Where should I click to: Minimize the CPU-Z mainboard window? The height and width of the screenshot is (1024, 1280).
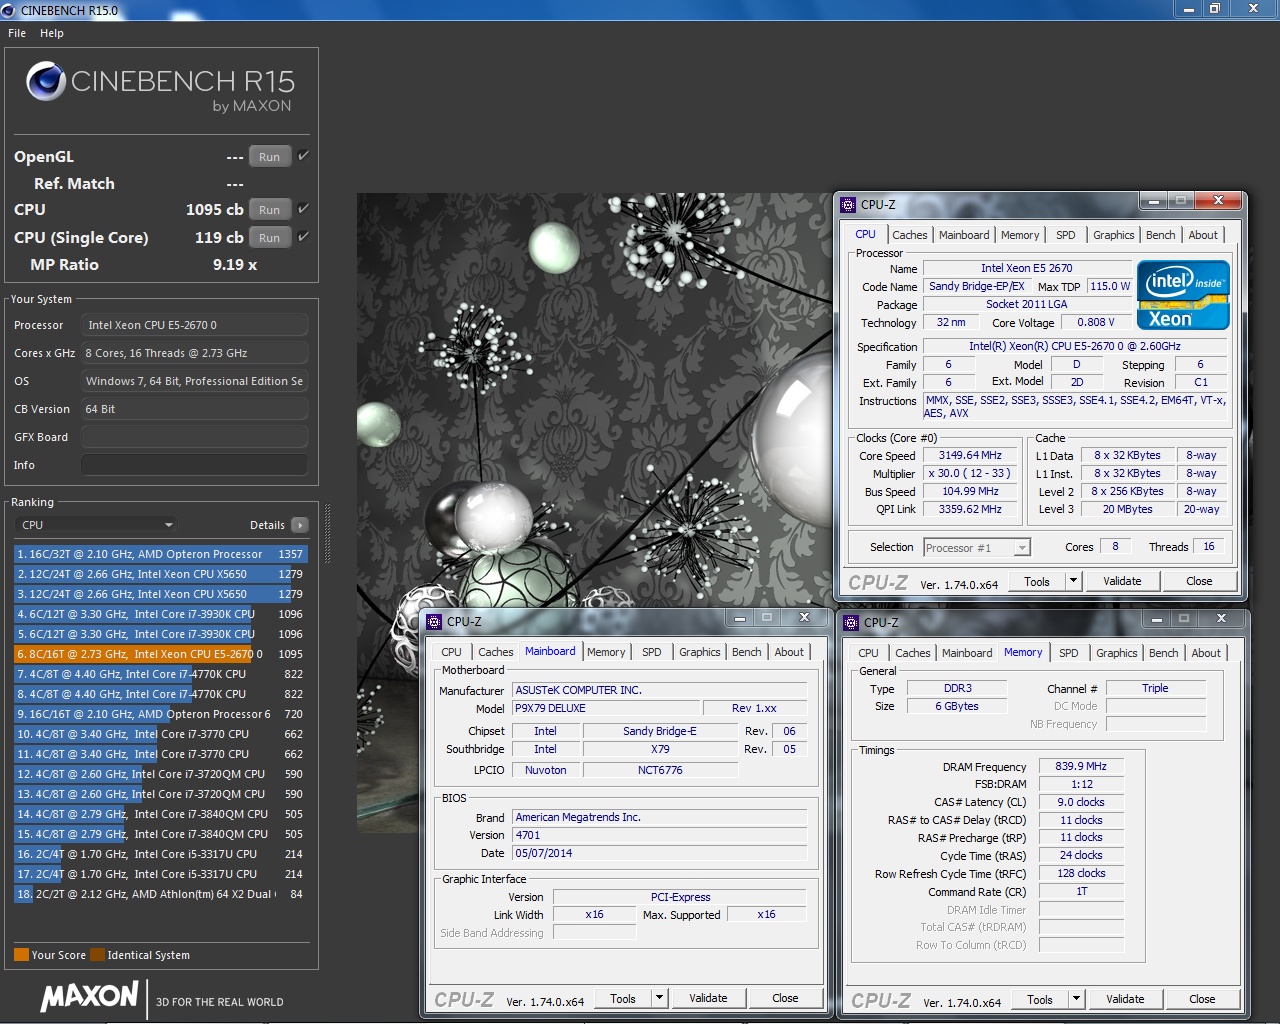tap(739, 619)
